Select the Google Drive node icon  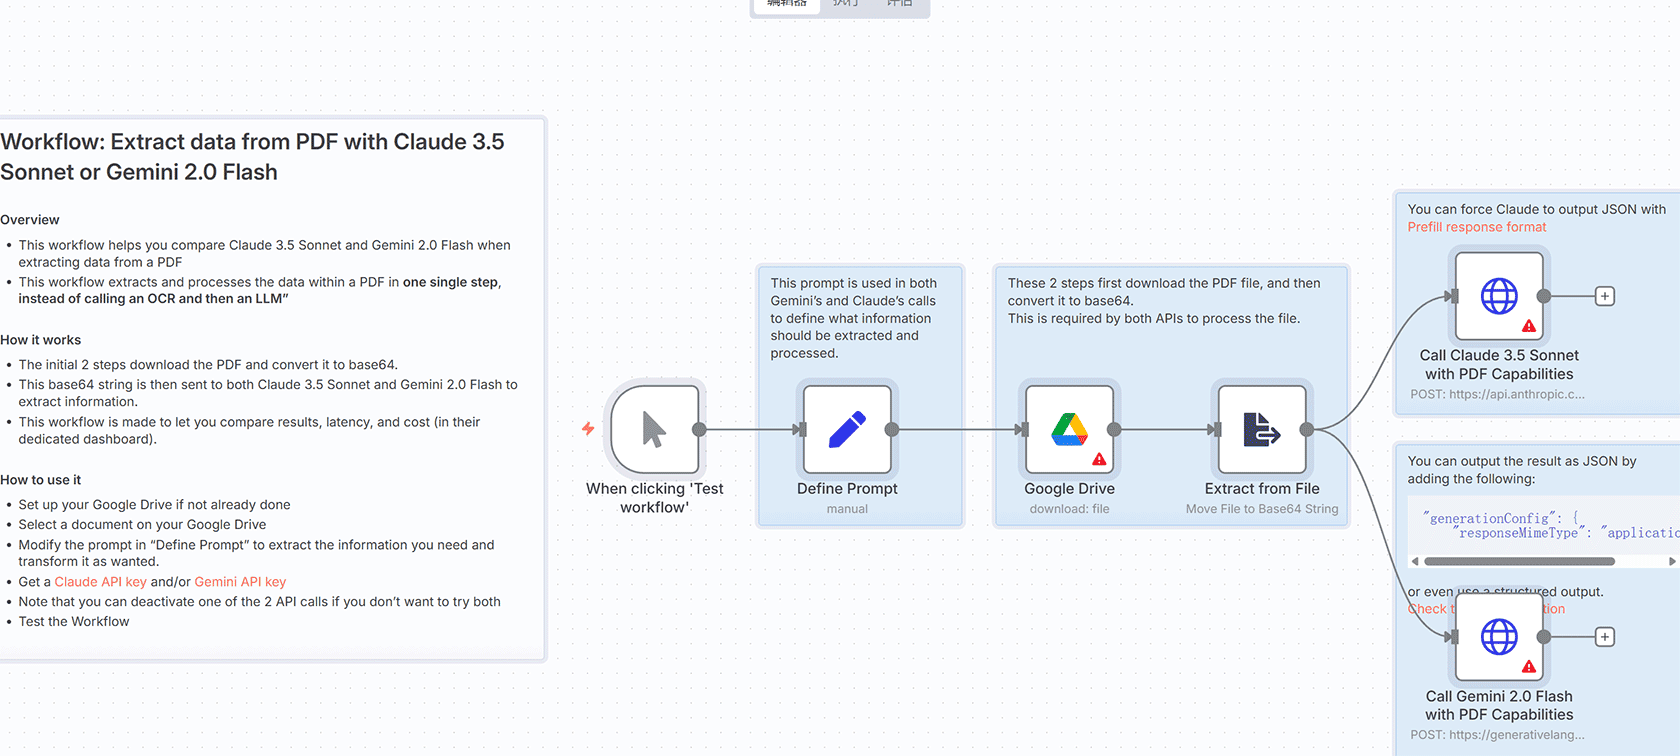1069,430
